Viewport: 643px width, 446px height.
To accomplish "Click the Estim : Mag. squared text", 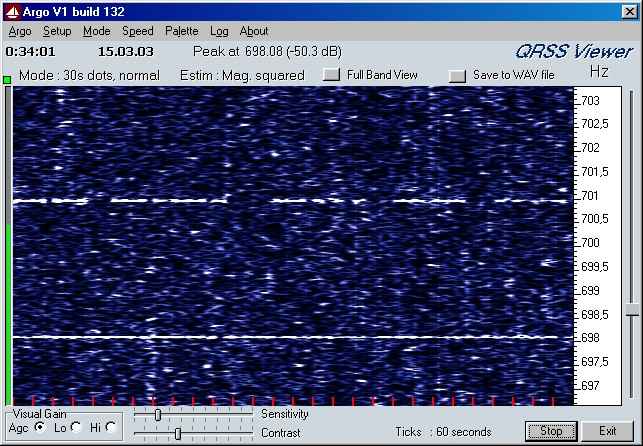I will [242, 76].
